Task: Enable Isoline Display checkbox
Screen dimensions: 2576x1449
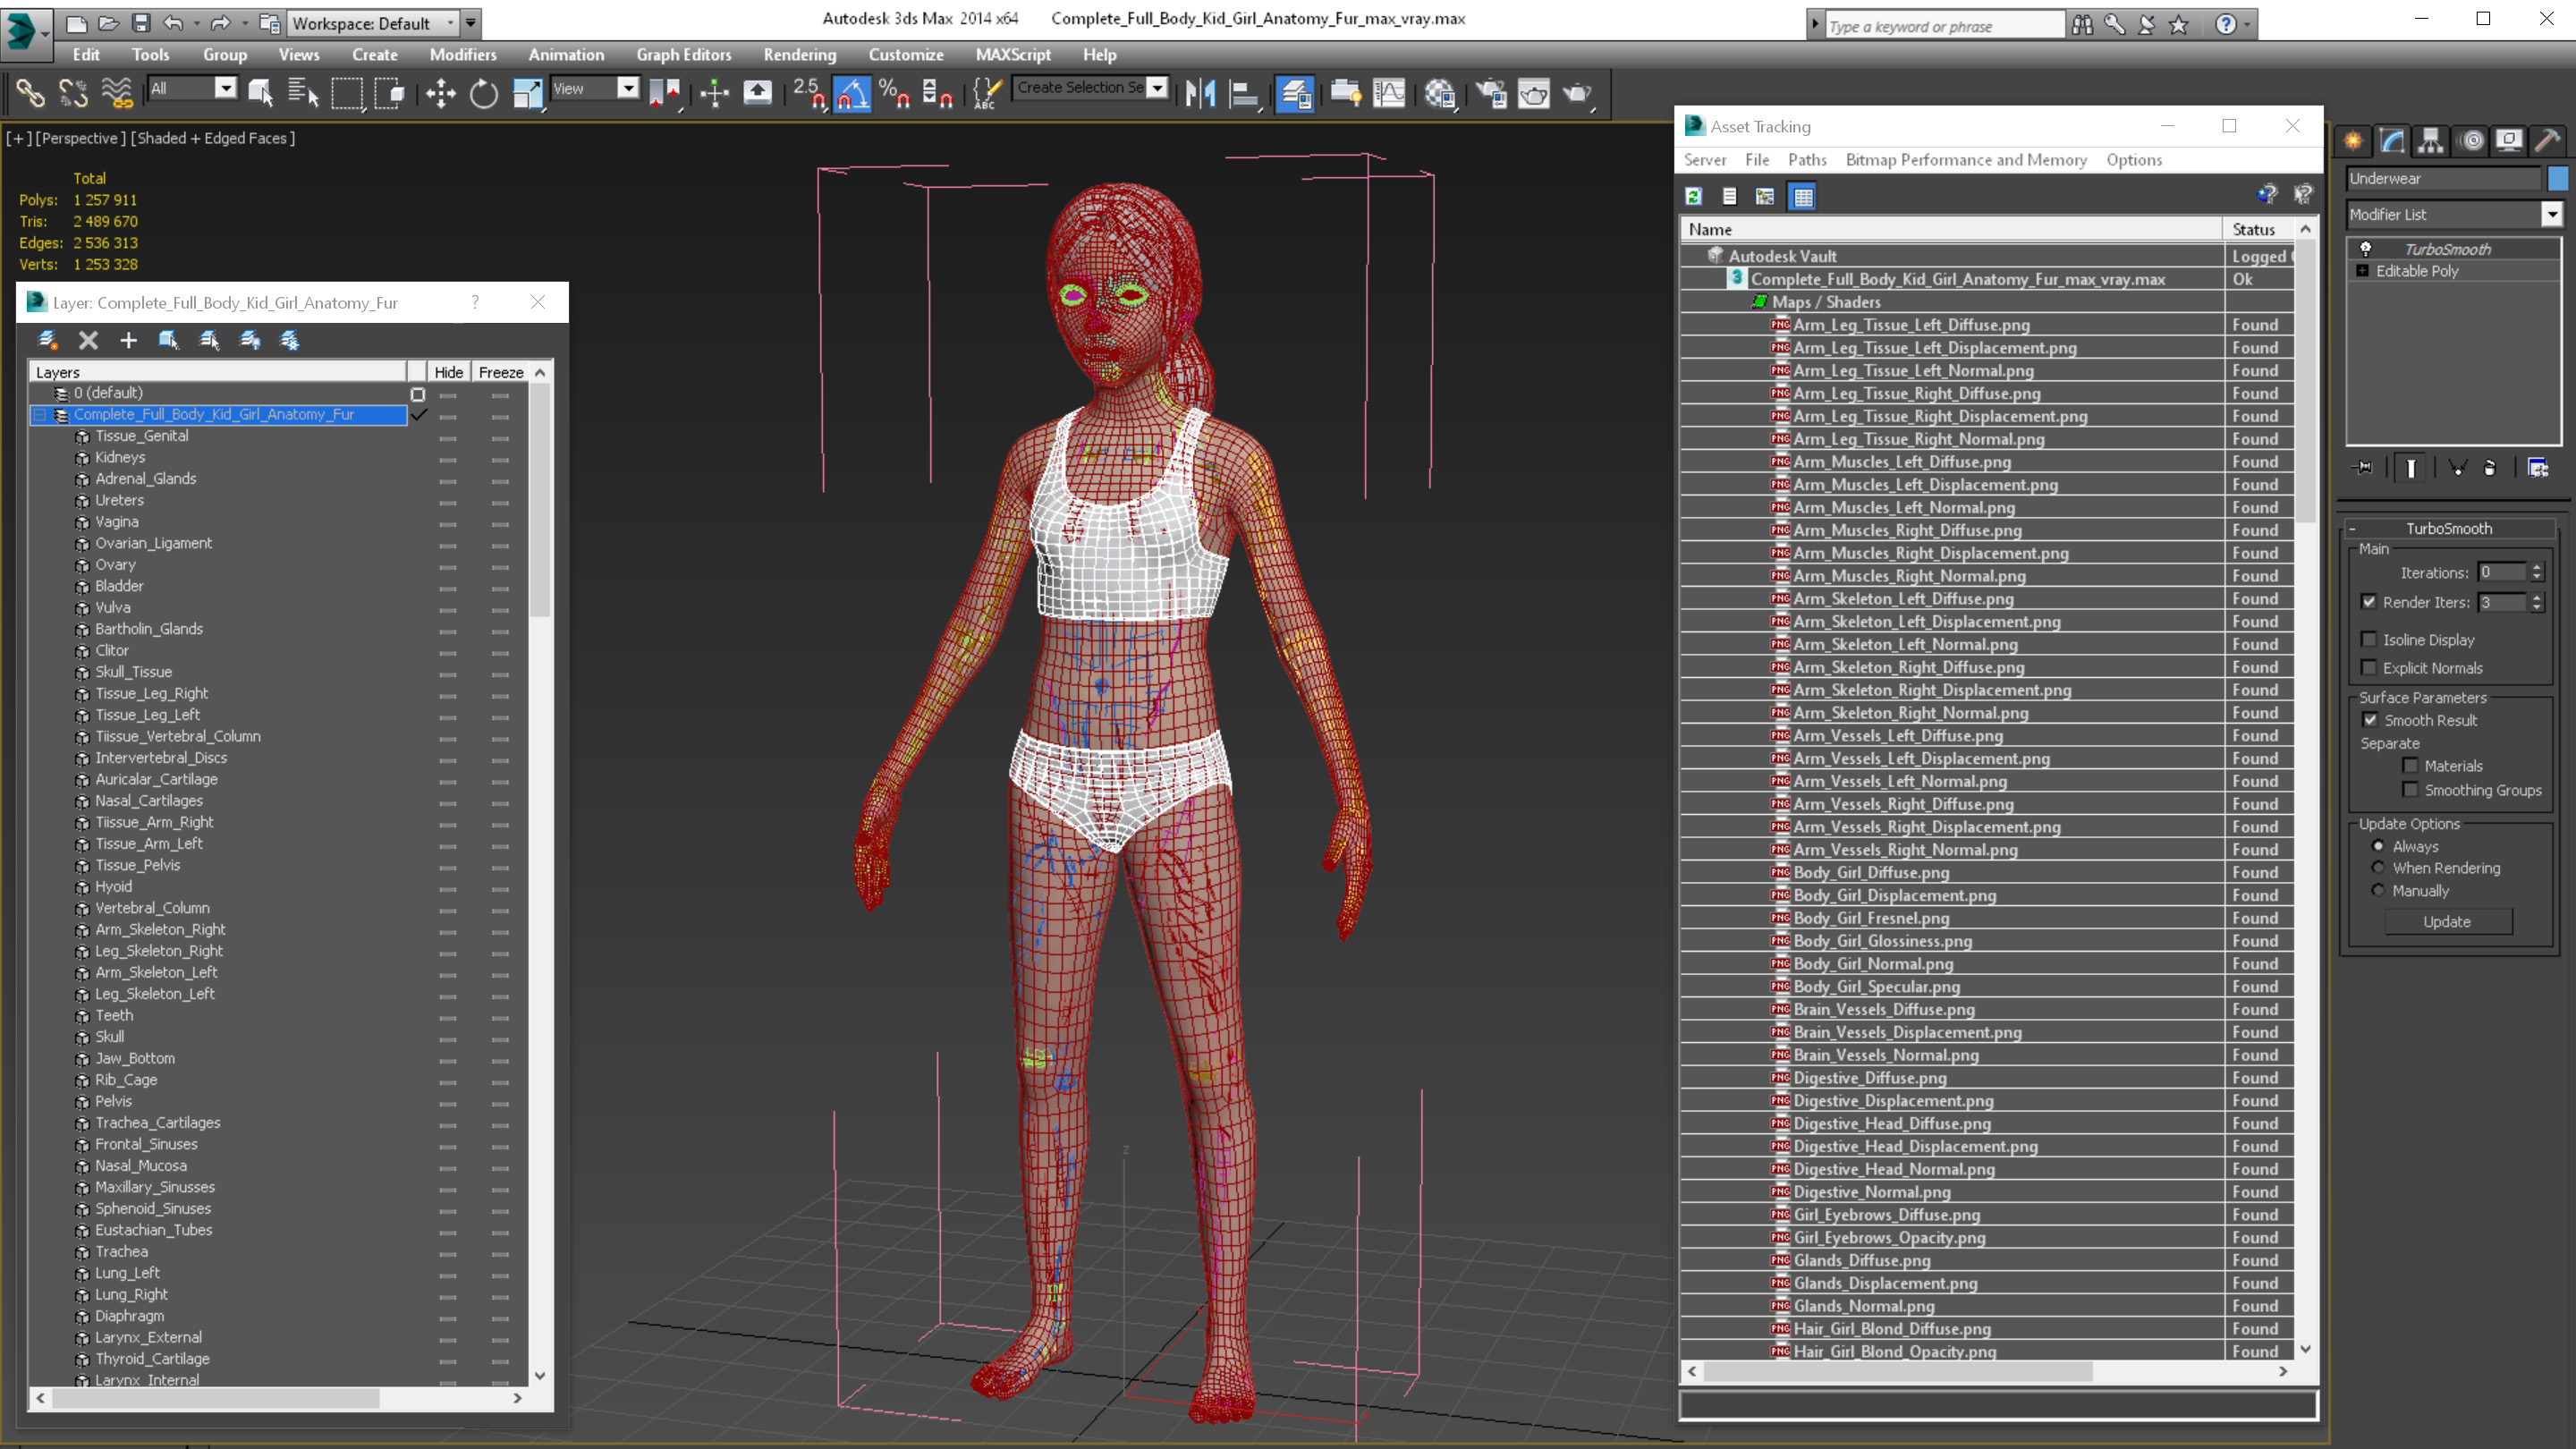Action: [2369, 640]
